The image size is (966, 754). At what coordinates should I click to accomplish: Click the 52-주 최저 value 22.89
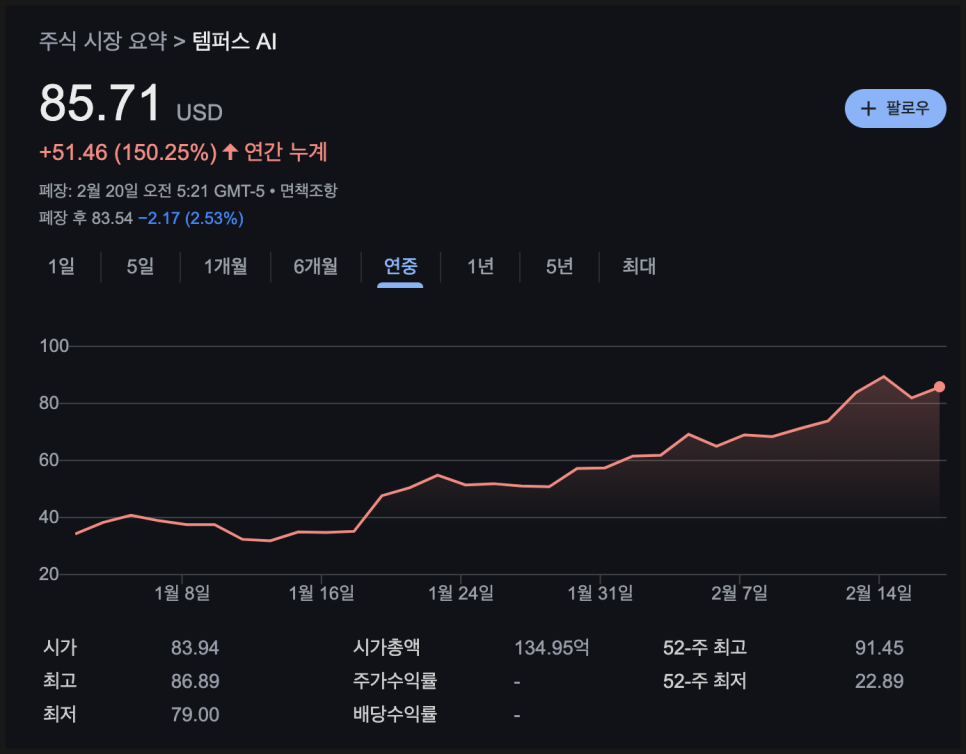(x=879, y=681)
